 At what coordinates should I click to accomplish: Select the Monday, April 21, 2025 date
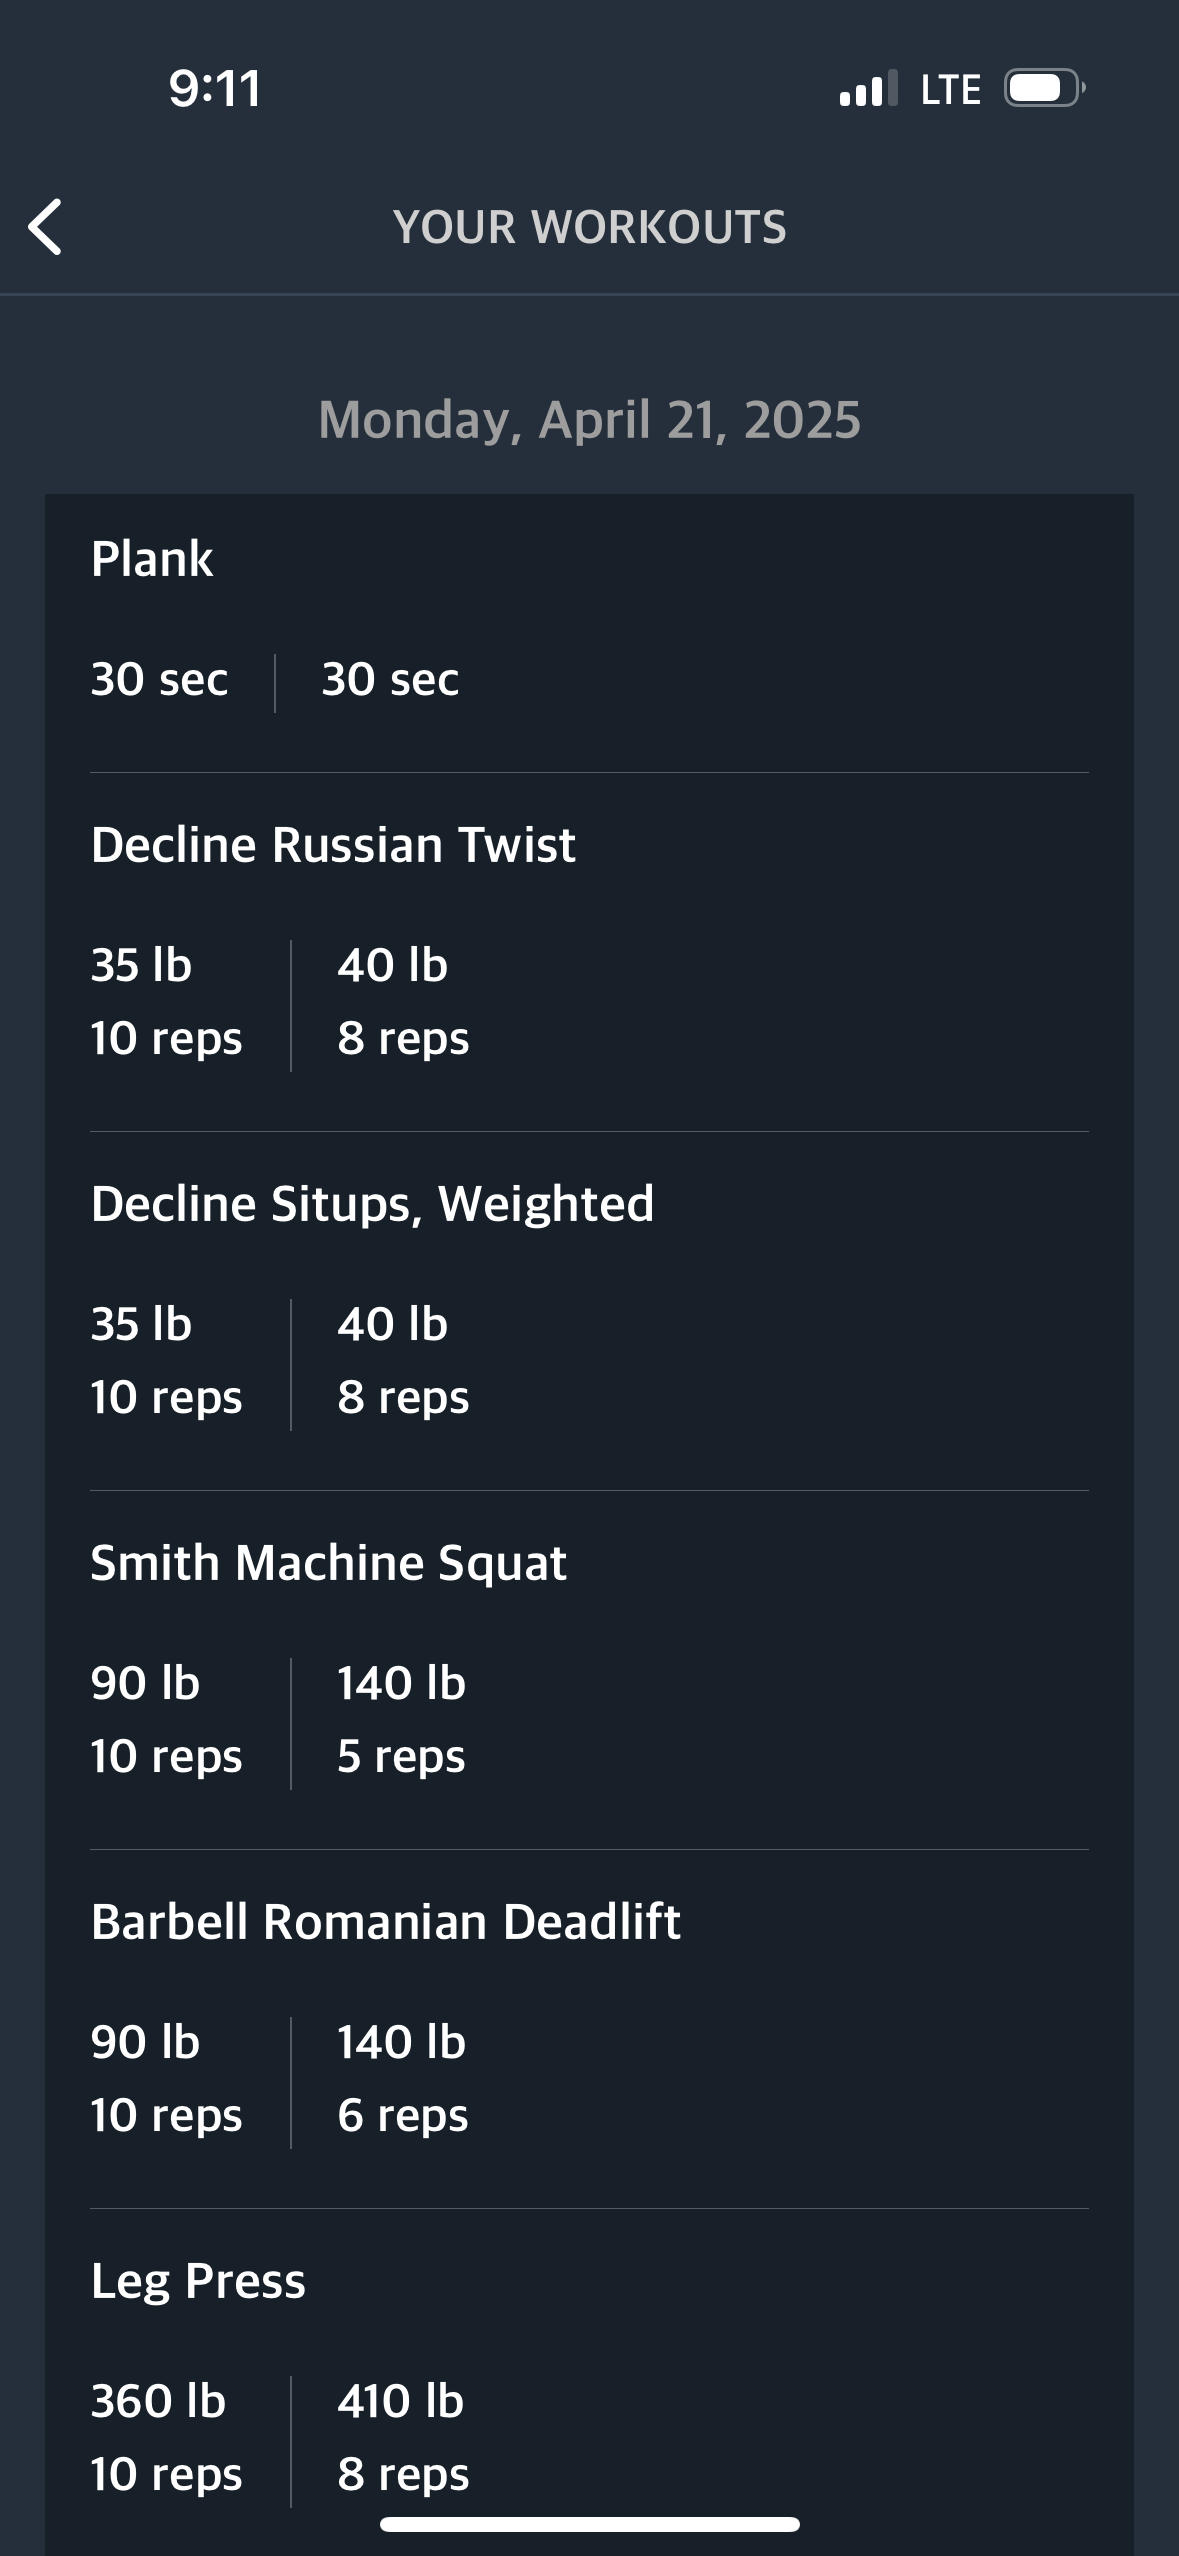tap(589, 419)
